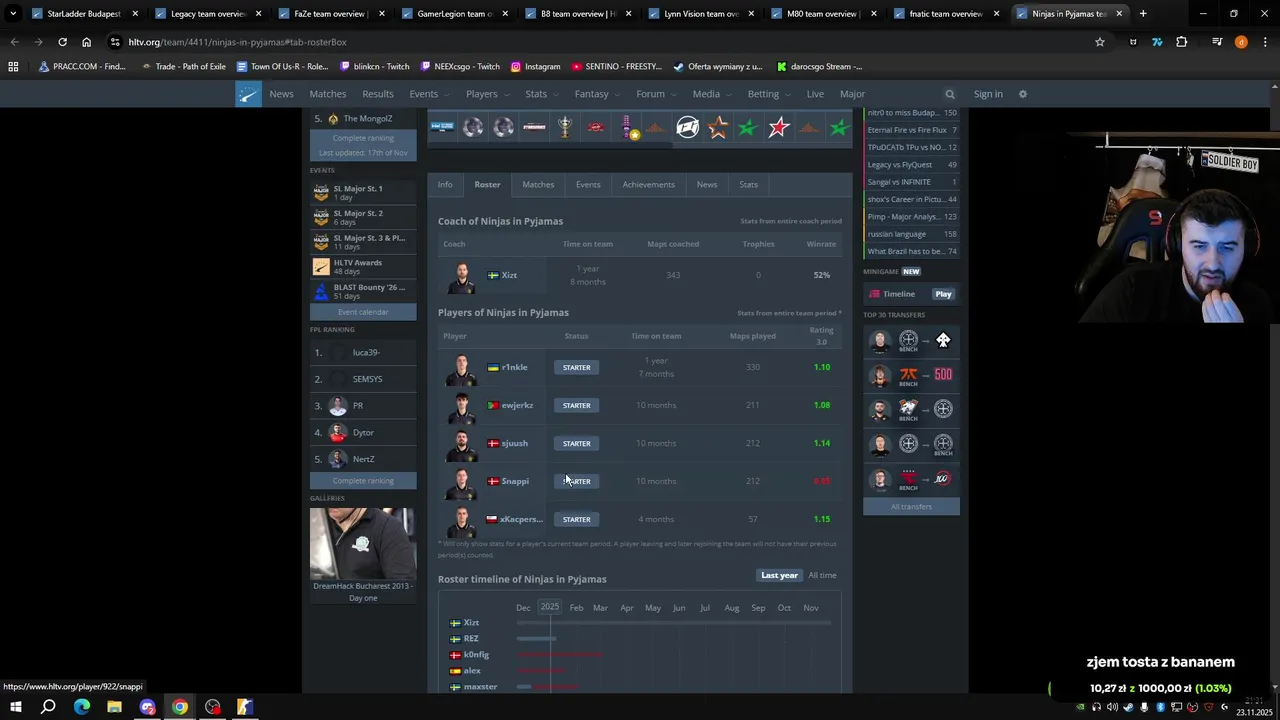Viewport: 1280px width, 720px height.
Task: Select the purple trophy with gold badge
Action: (628, 128)
